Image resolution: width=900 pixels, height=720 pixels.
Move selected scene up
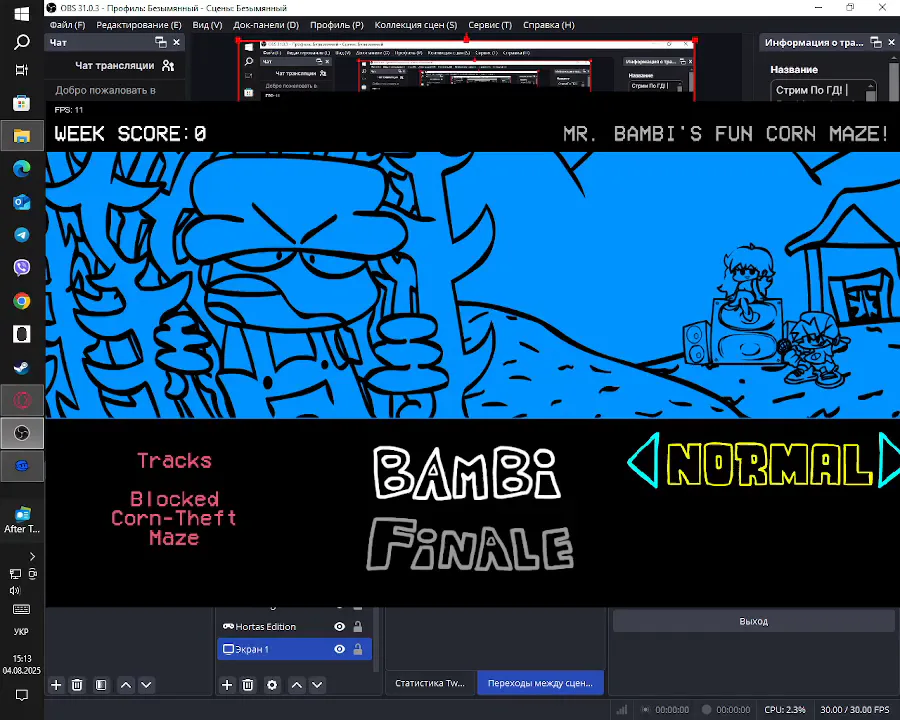tap(126, 685)
